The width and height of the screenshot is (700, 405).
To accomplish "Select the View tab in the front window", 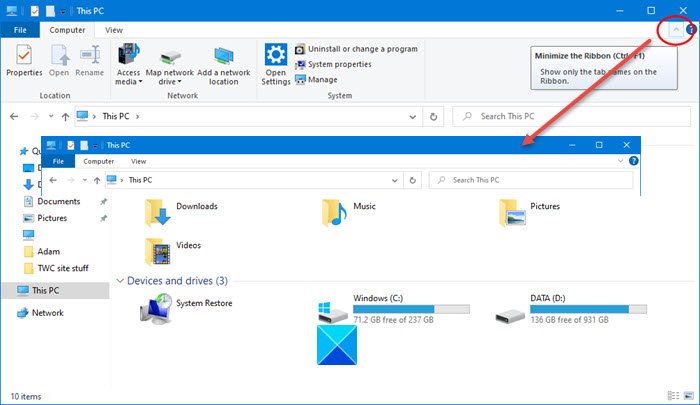I will [x=138, y=161].
